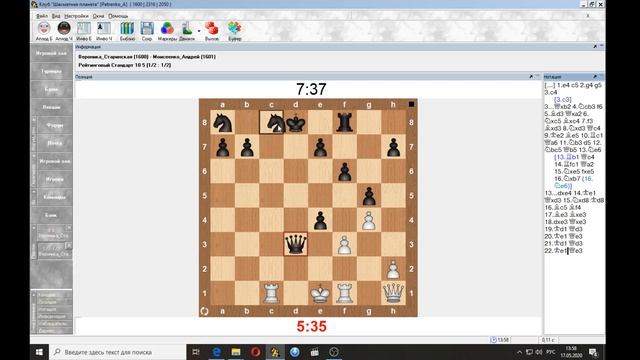
Task: Click the black face Аплод Ч icon
Action: (x=64, y=31)
